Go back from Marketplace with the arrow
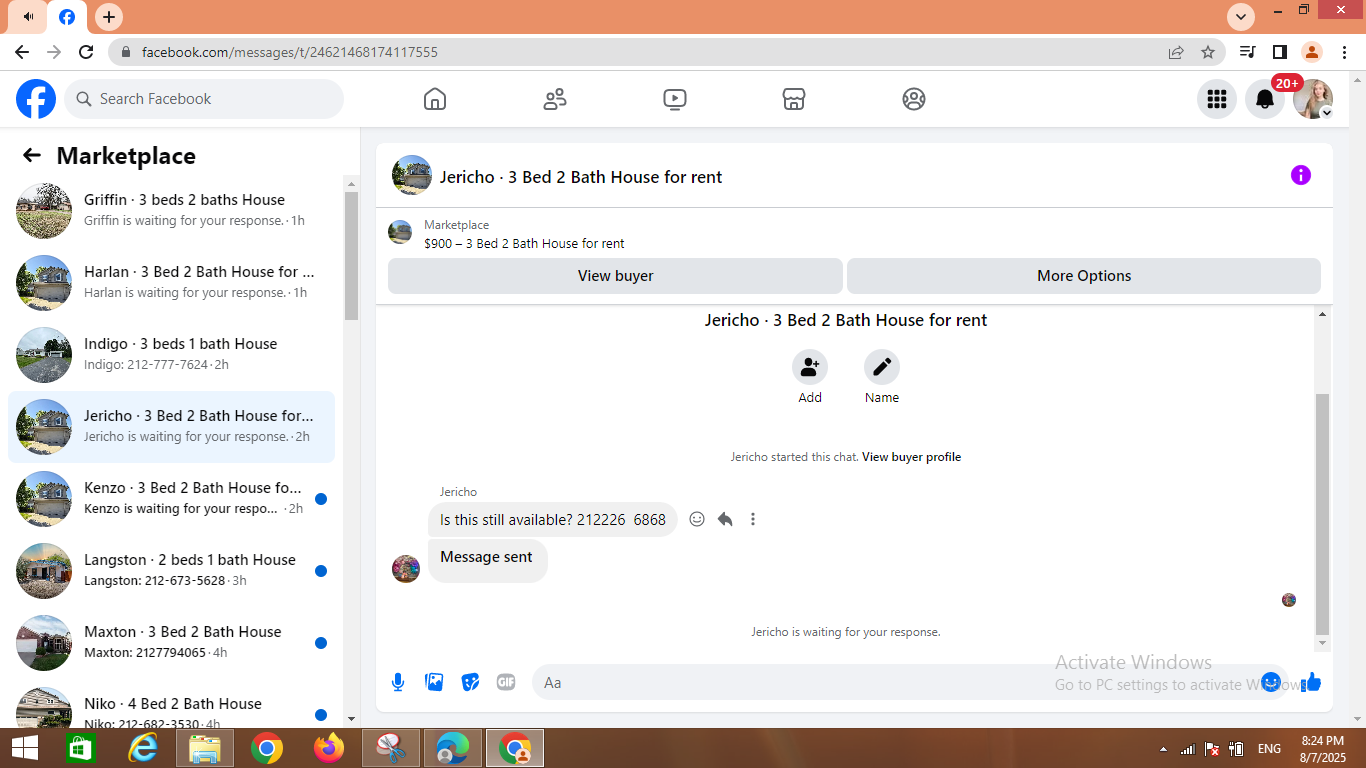The width and height of the screenshot is (1366, 768). [x=32, y=155]
